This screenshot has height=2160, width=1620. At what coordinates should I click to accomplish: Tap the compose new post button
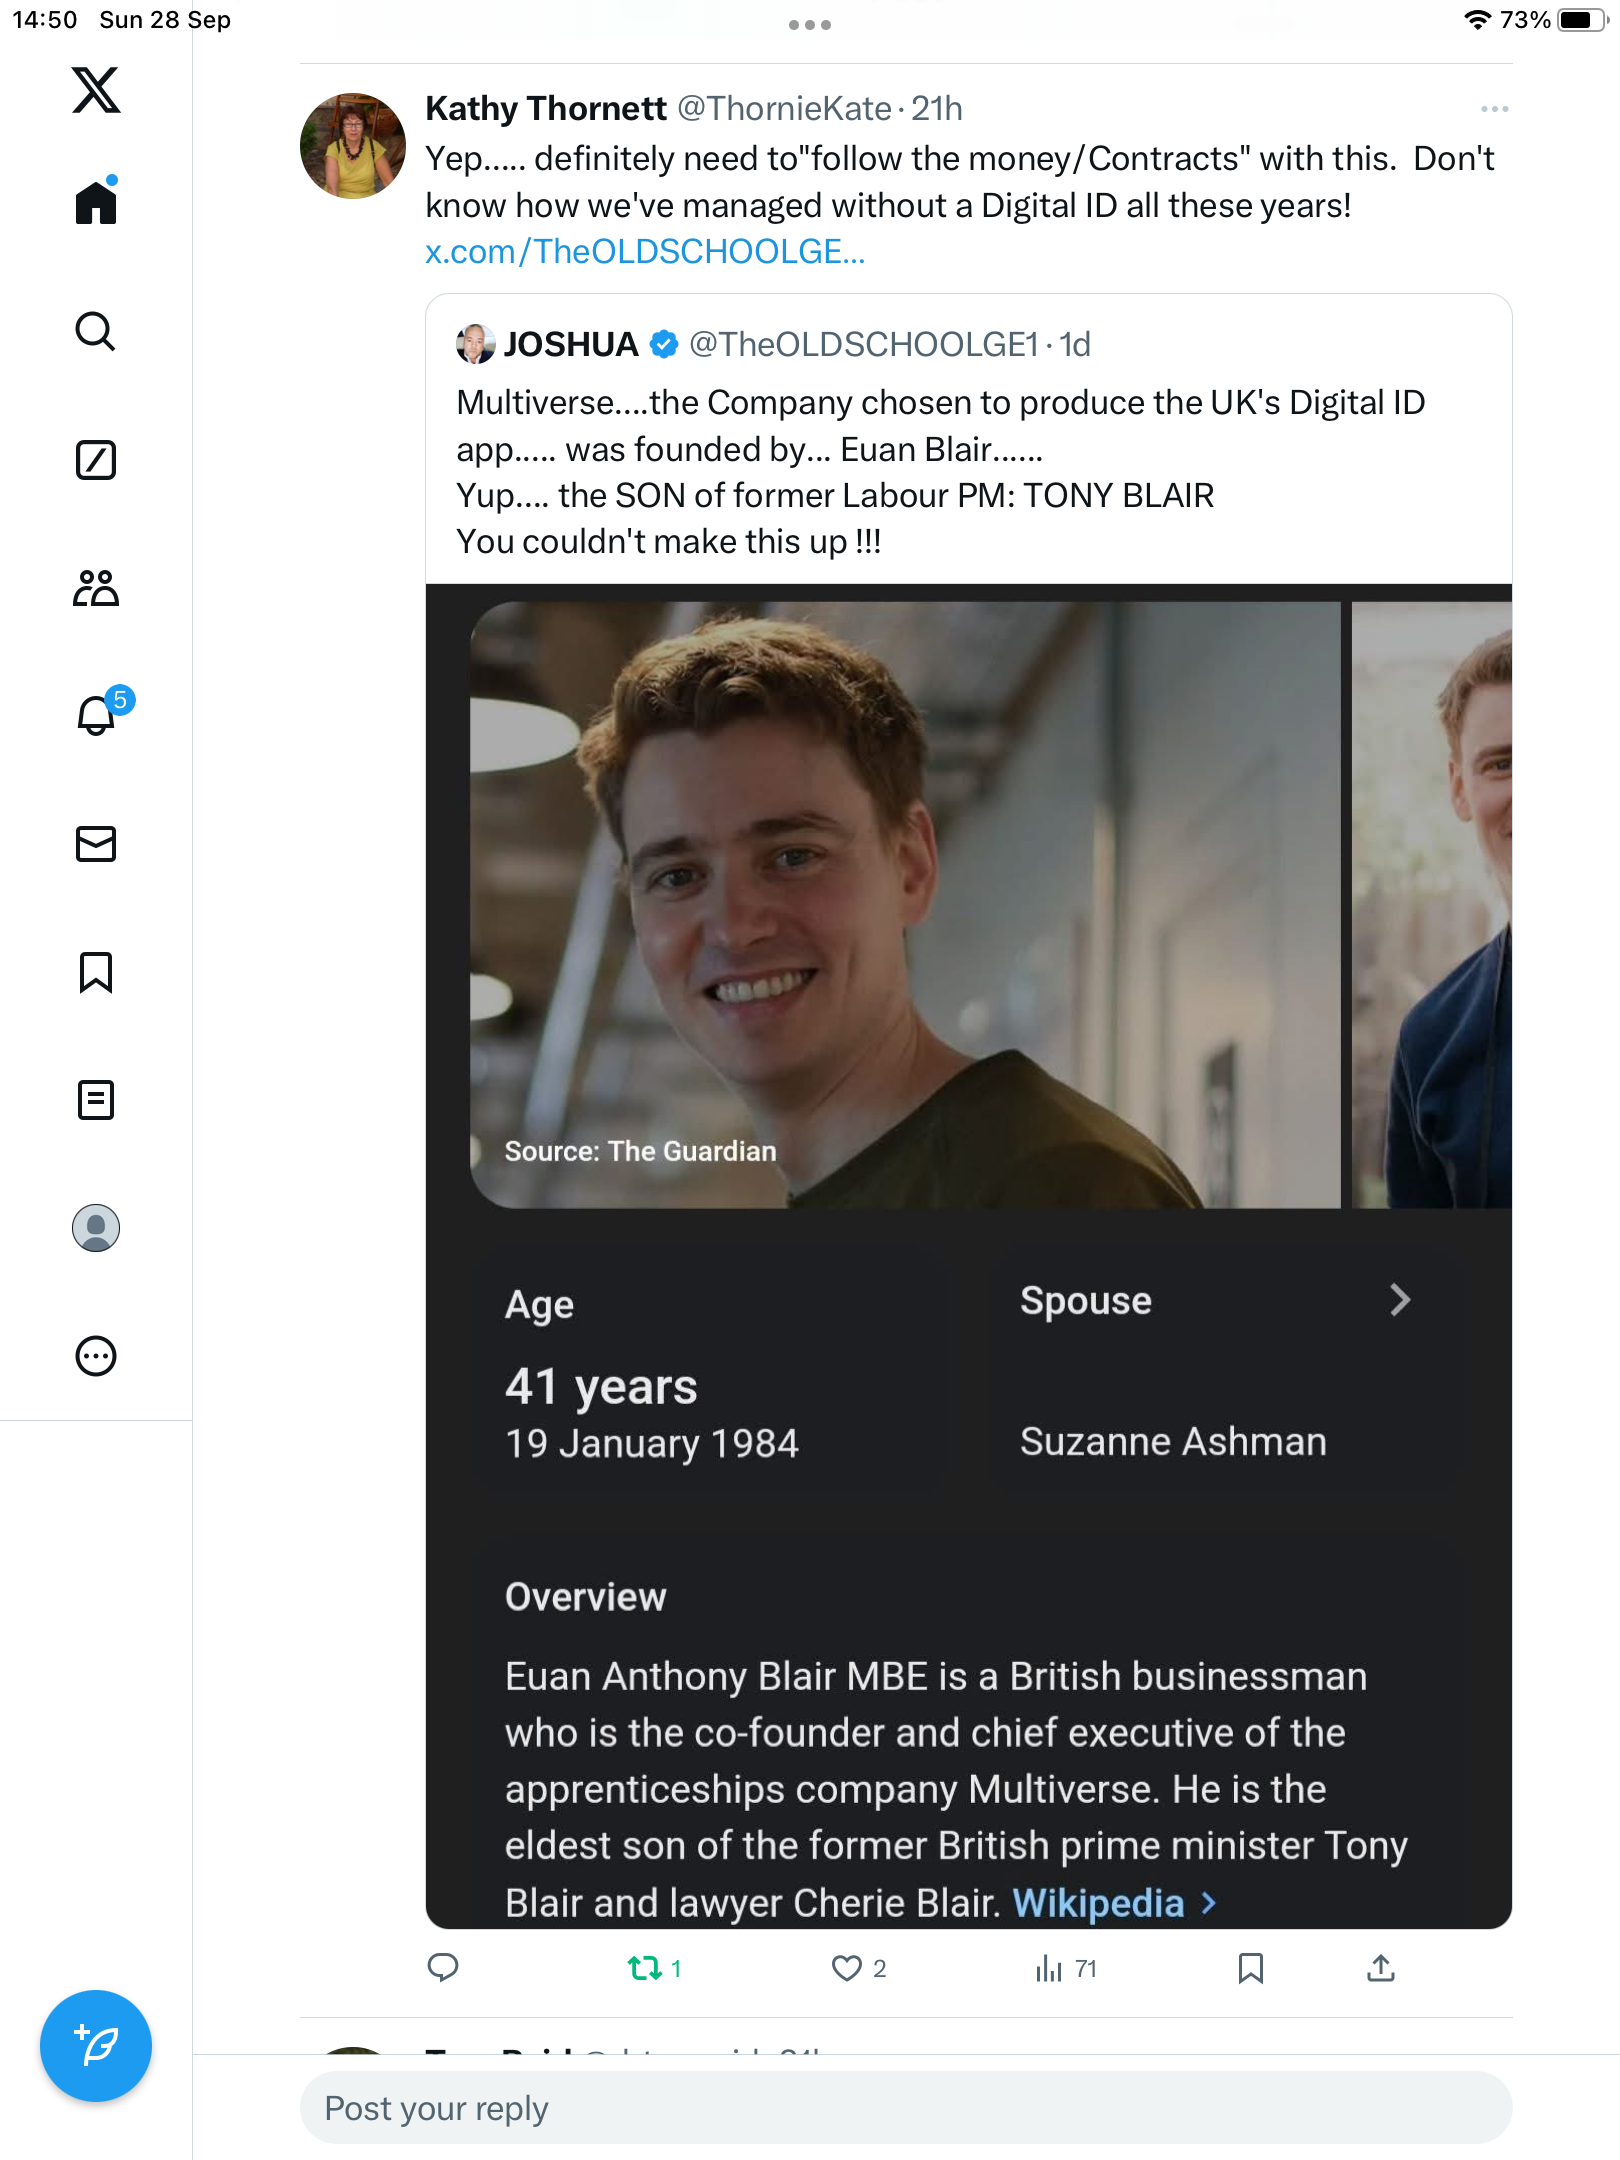pos(96,2046)
